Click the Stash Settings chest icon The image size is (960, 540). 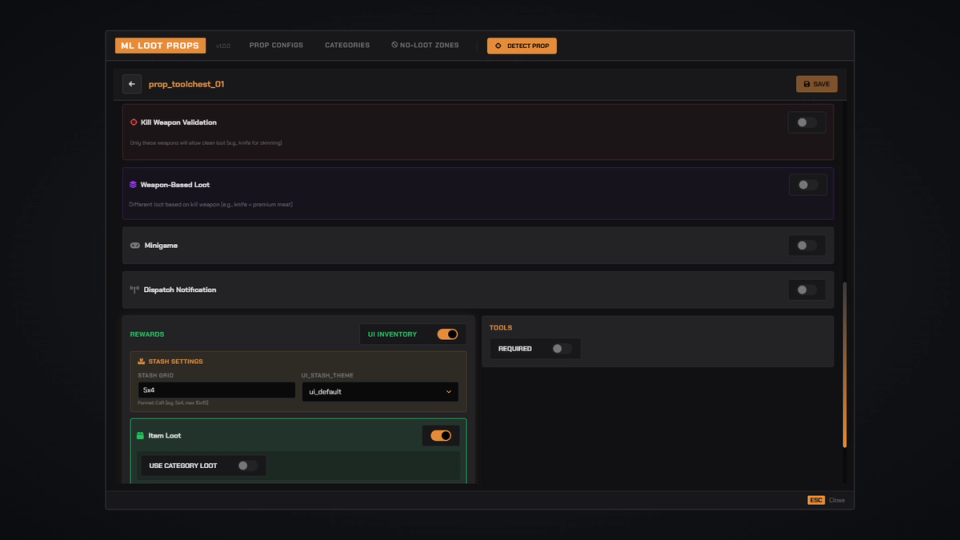[x=141, y=361]
